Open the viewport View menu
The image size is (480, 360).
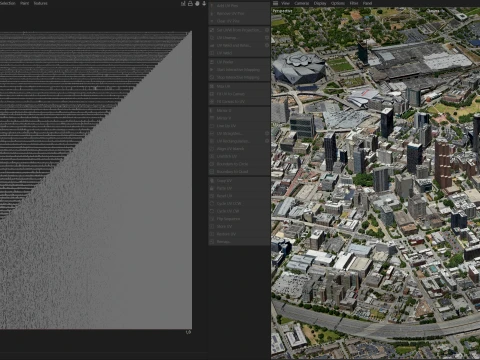[285, 3]
